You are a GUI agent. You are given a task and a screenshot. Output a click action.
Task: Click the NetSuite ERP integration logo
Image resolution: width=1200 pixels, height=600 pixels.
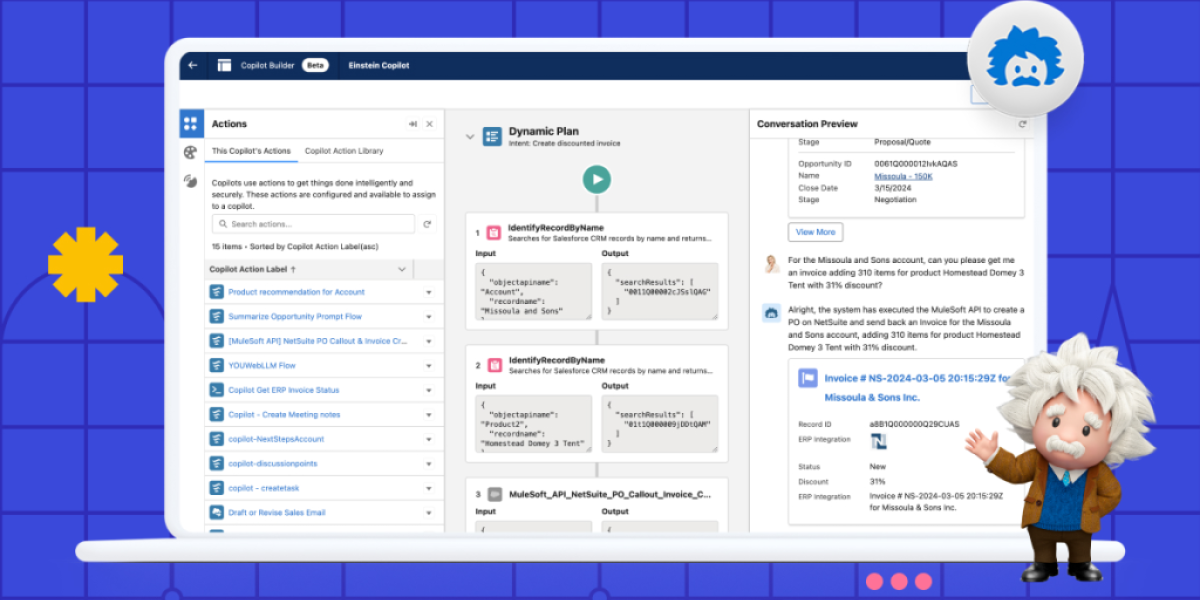pos(879,441)
